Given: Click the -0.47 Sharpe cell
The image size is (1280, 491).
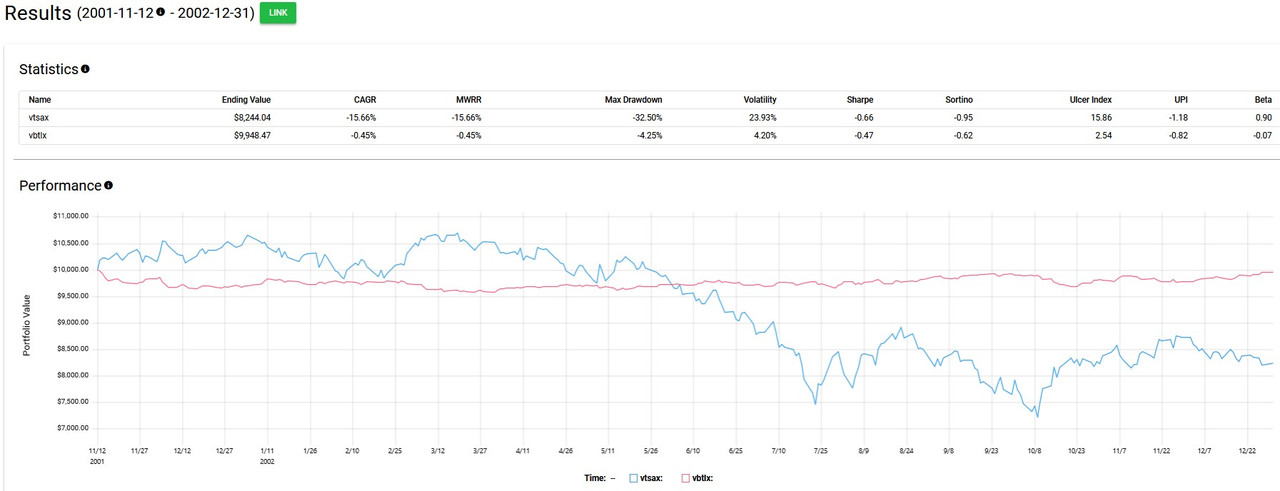Looking at the screenshot, I should coord(864,135).
